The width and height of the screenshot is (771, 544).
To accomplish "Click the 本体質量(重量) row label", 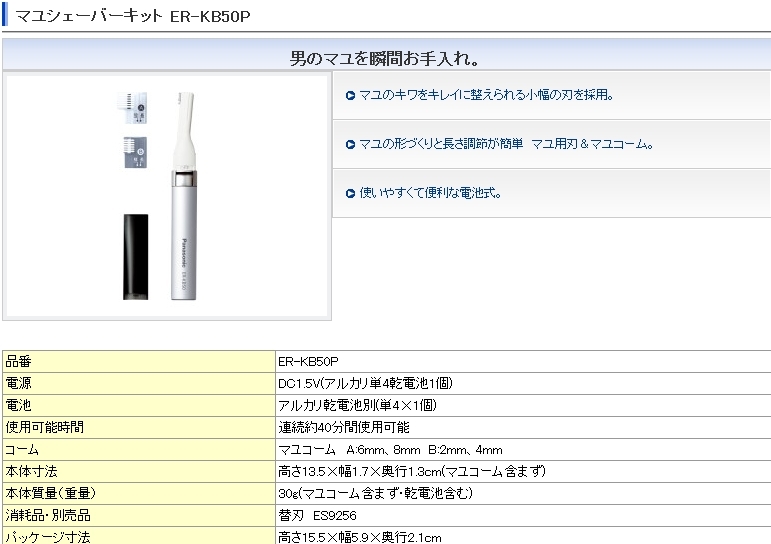I will pyautogui.click(x=51, y=493).
